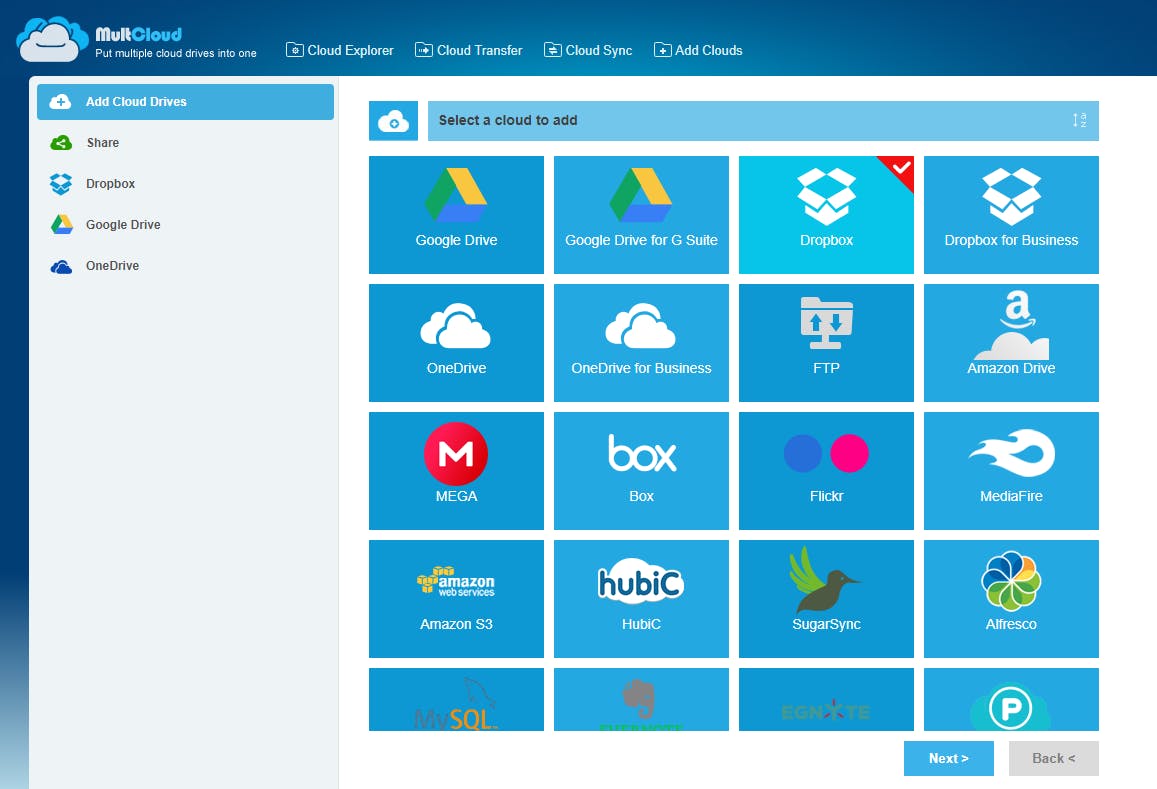
Task: Click 'Put multiple cloud drives into one' tagline
Action: tap(176, 53)
